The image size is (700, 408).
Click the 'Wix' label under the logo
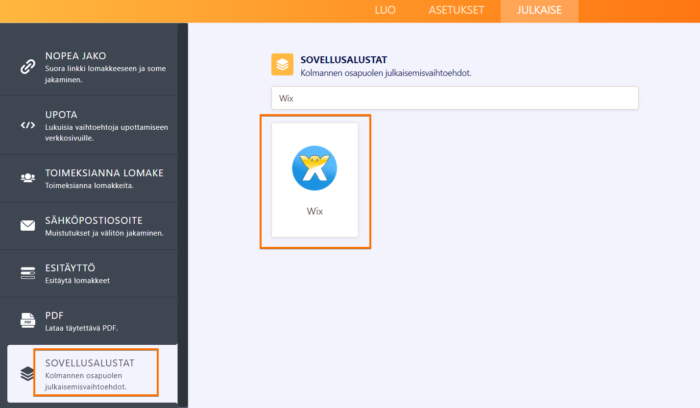click(315, 211)
